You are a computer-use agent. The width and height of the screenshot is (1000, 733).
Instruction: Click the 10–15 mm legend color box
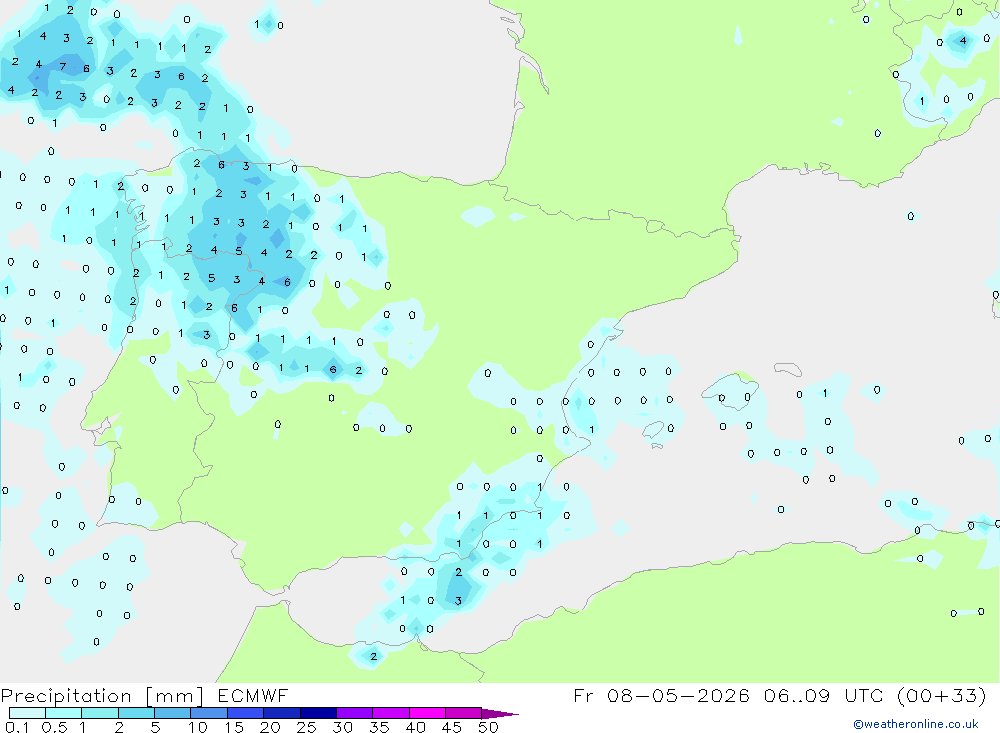(209, 713)
